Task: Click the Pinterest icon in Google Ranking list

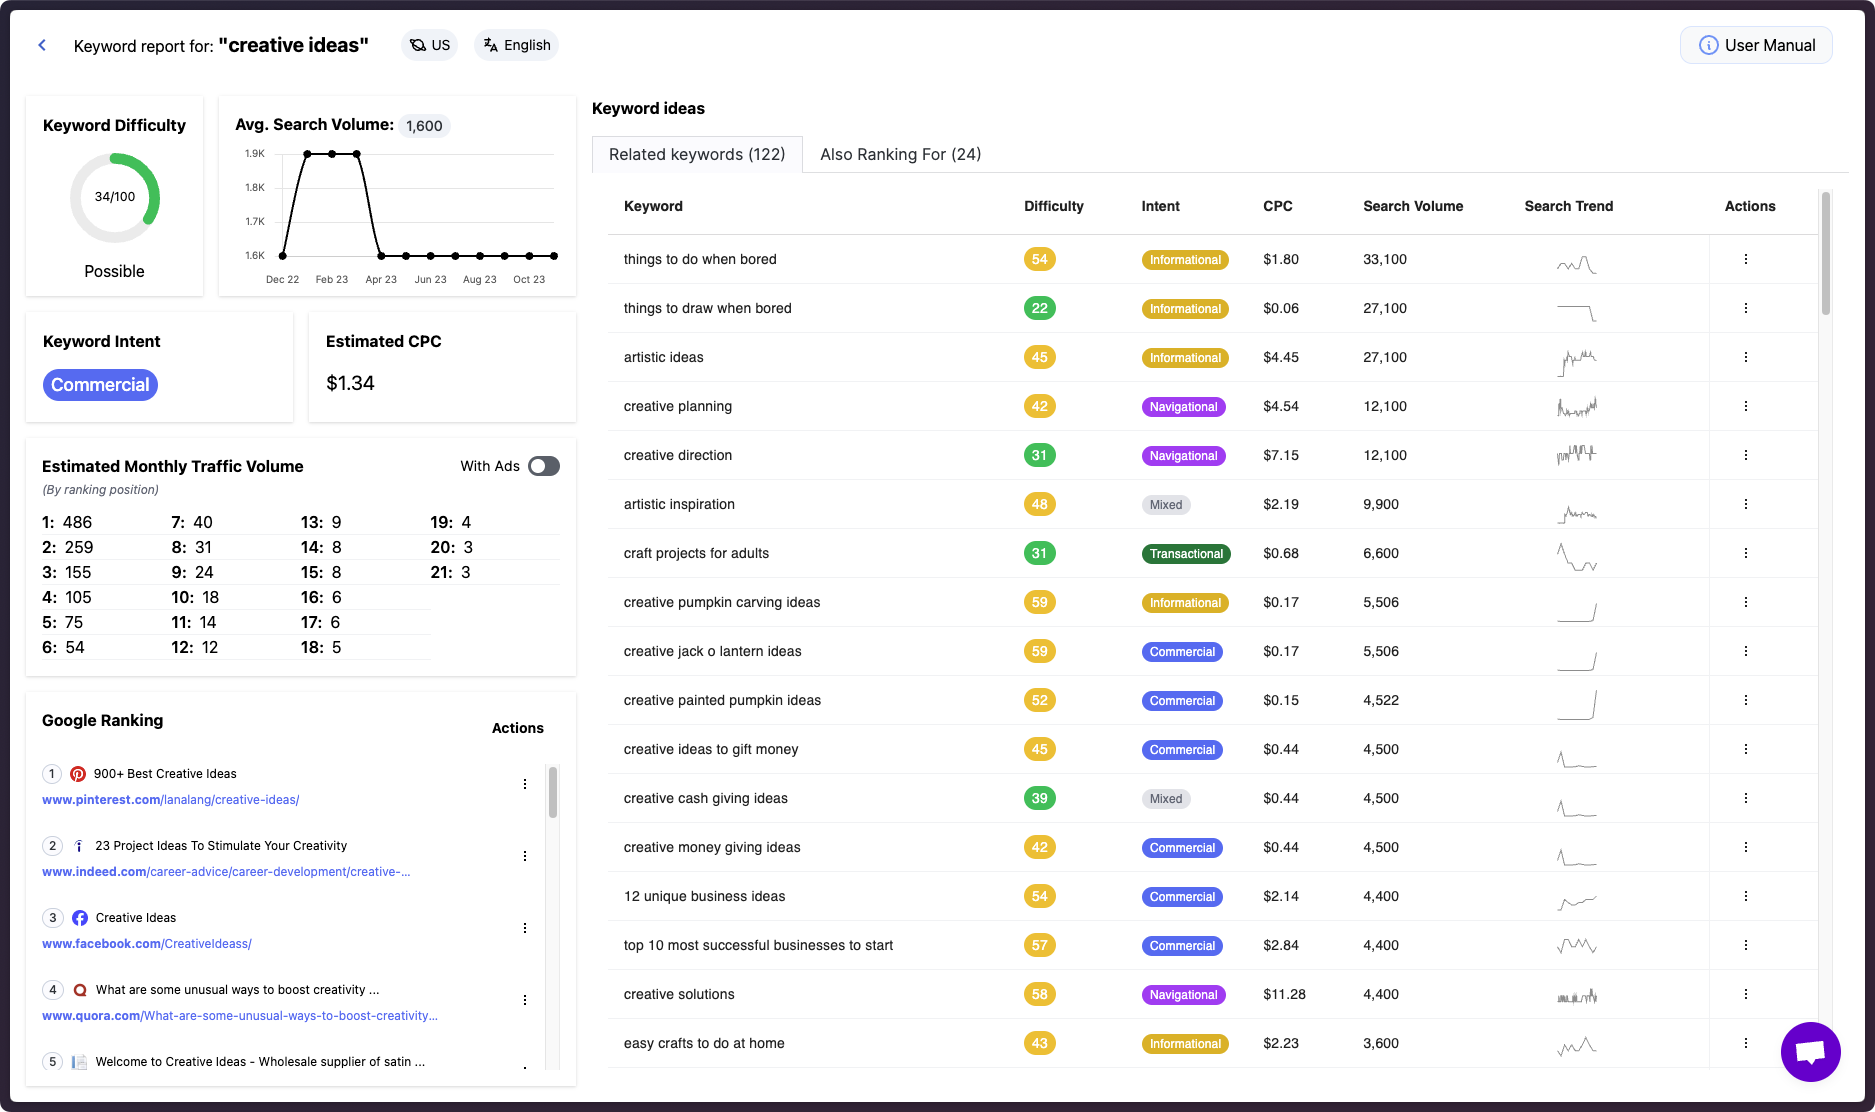Action: tap(78, 773)
